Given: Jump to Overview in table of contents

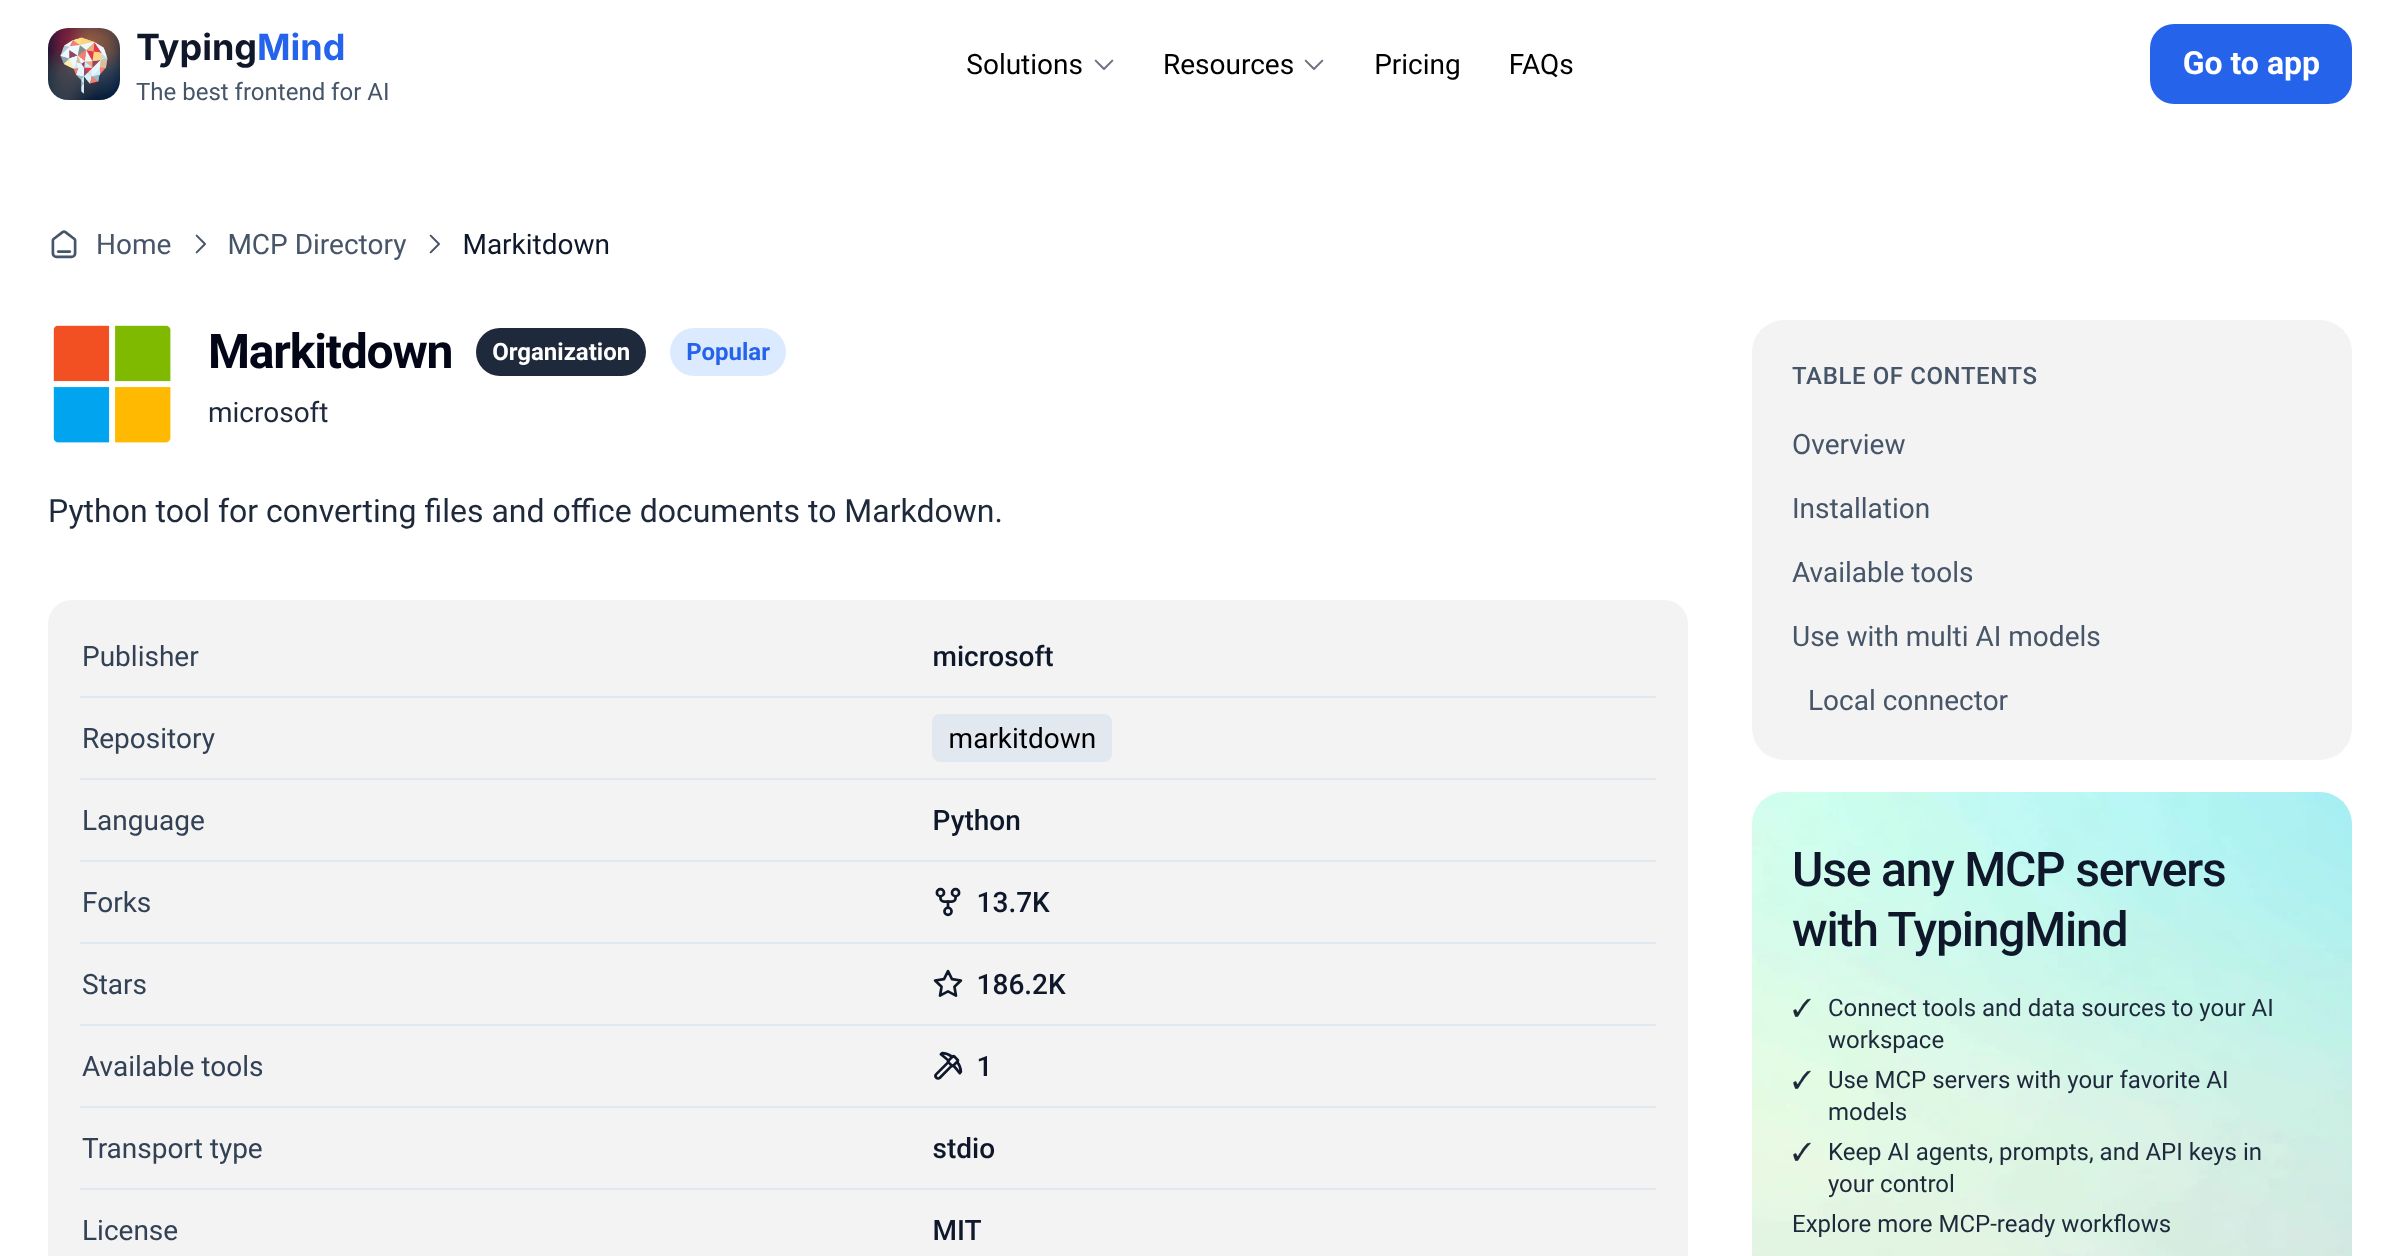Looking at the screenshot, I should tap(1848, 444).
